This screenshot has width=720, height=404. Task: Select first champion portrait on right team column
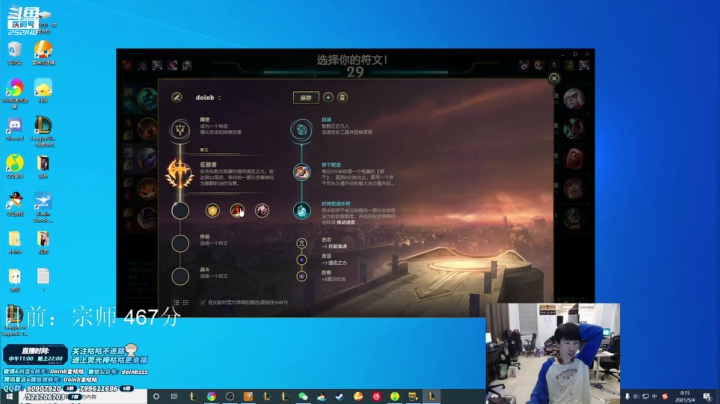[574, 99]
